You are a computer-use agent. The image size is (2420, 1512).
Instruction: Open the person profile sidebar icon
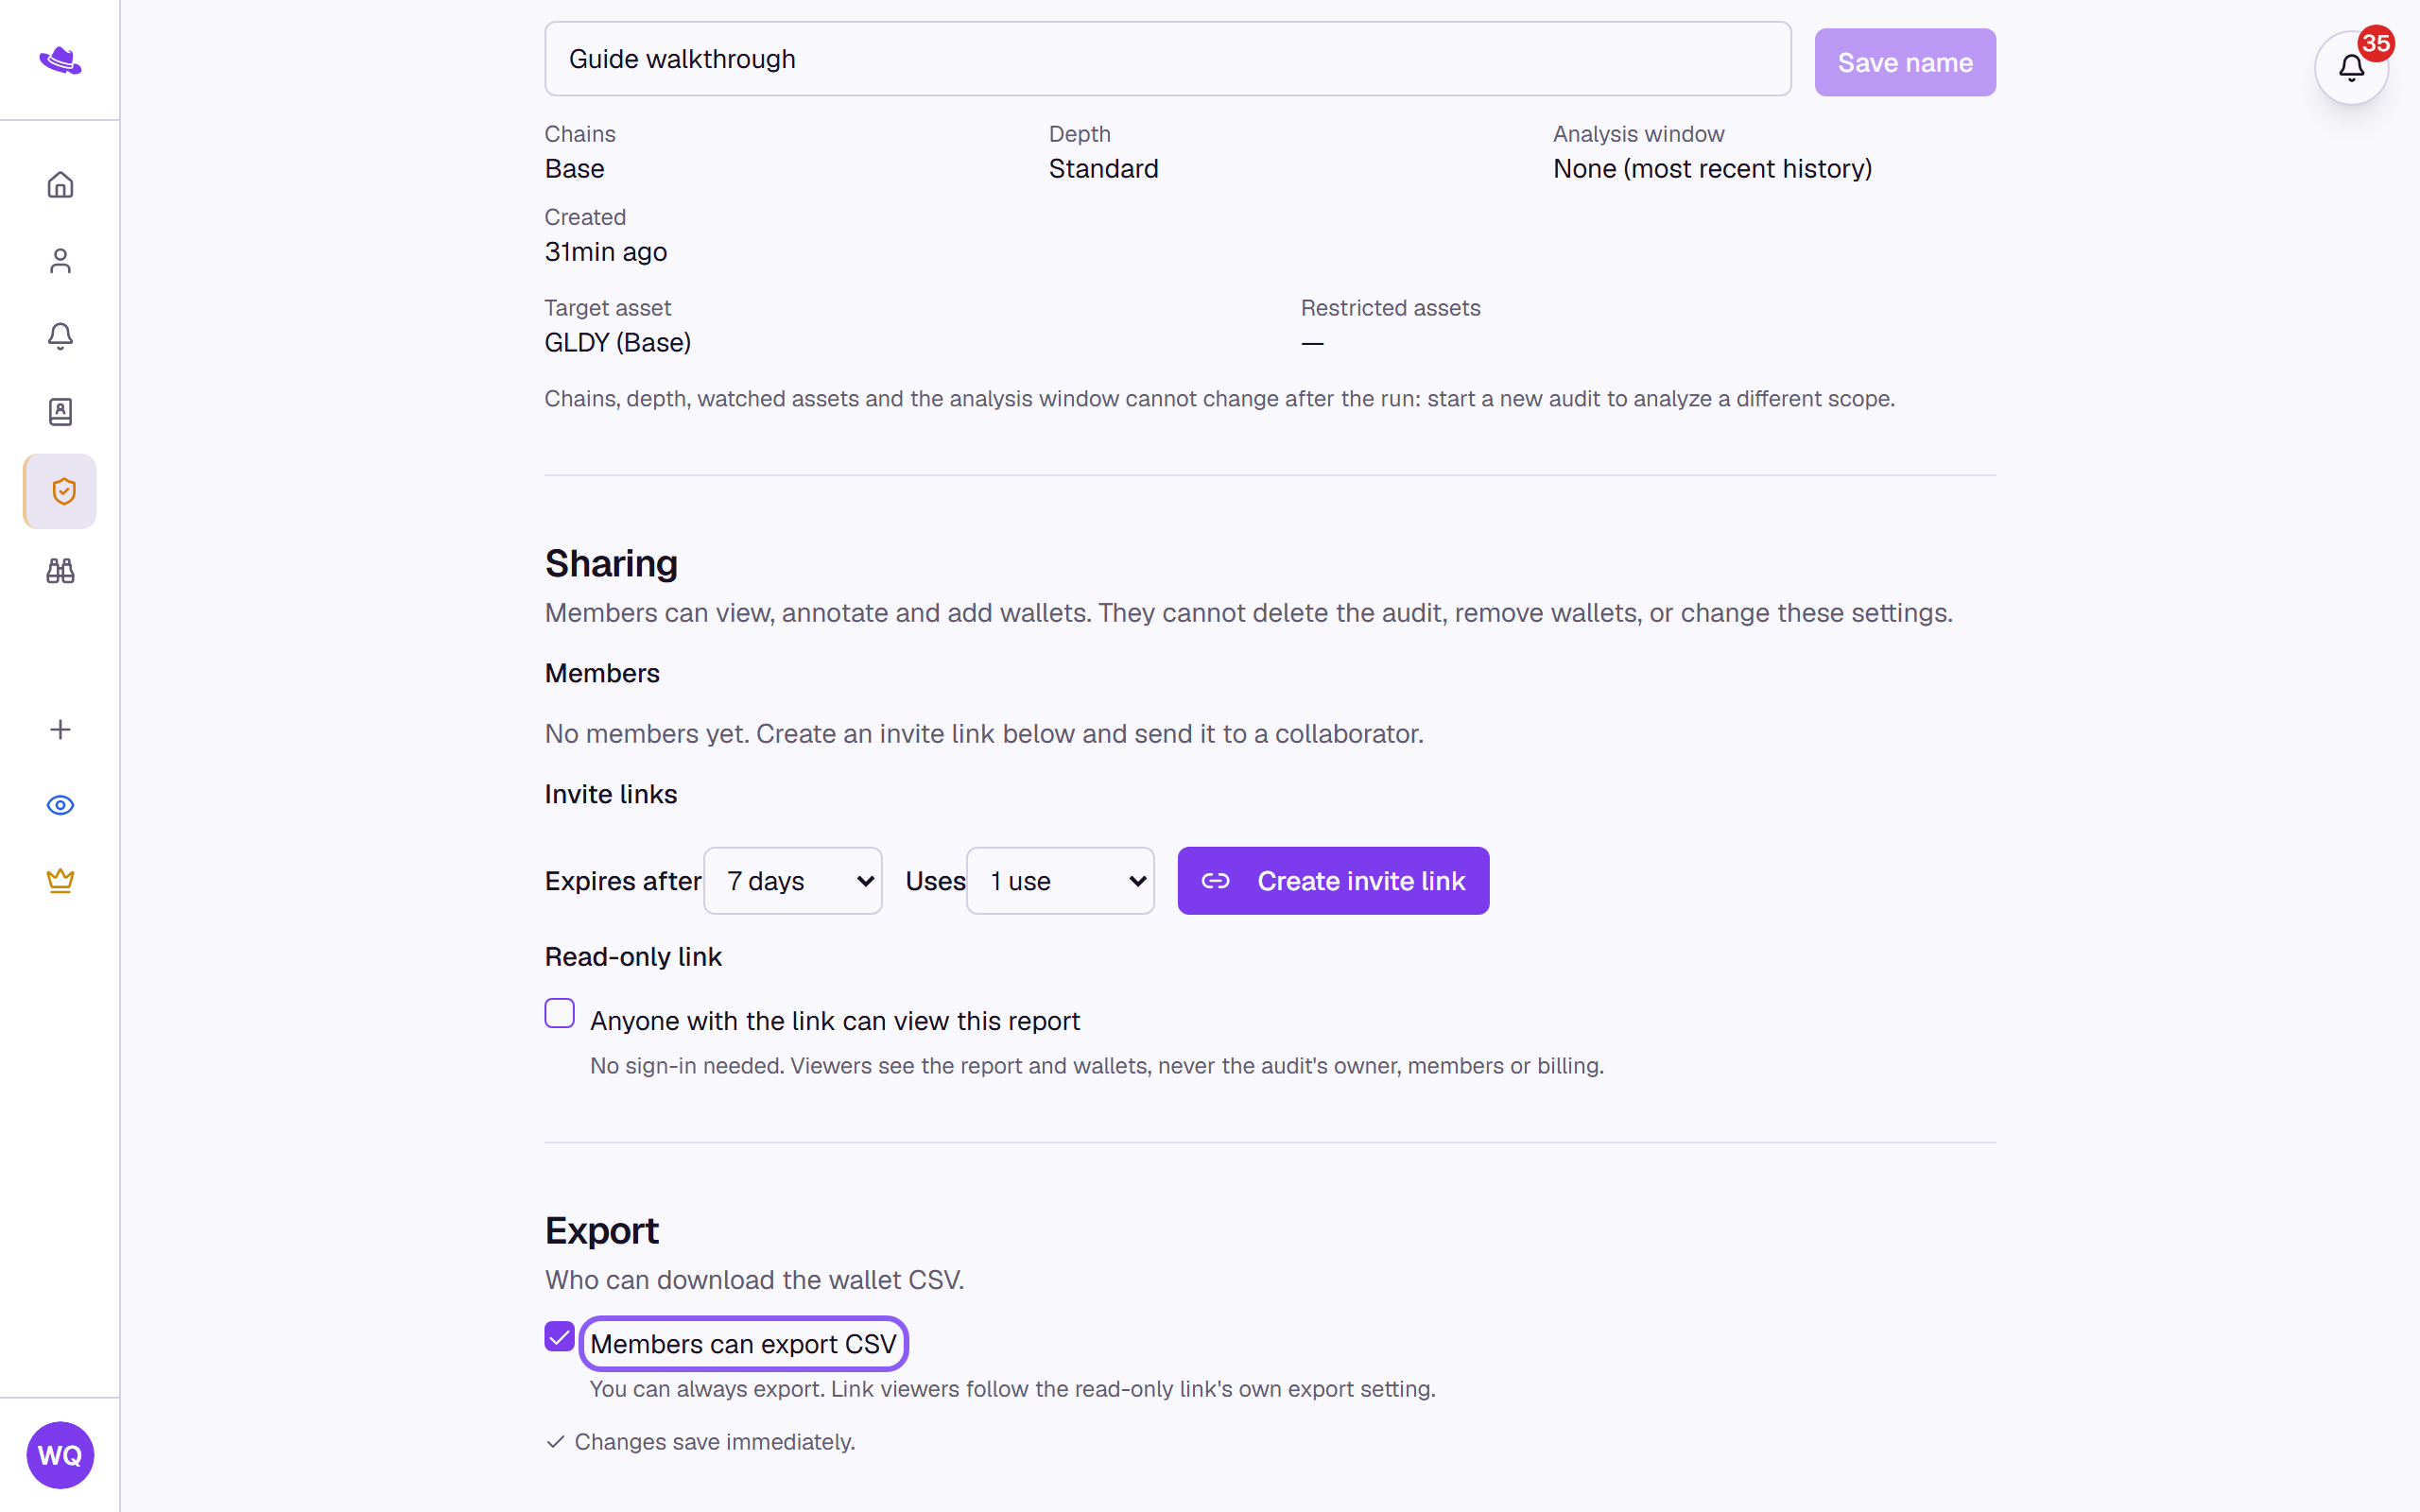click(x=60, y=261)
